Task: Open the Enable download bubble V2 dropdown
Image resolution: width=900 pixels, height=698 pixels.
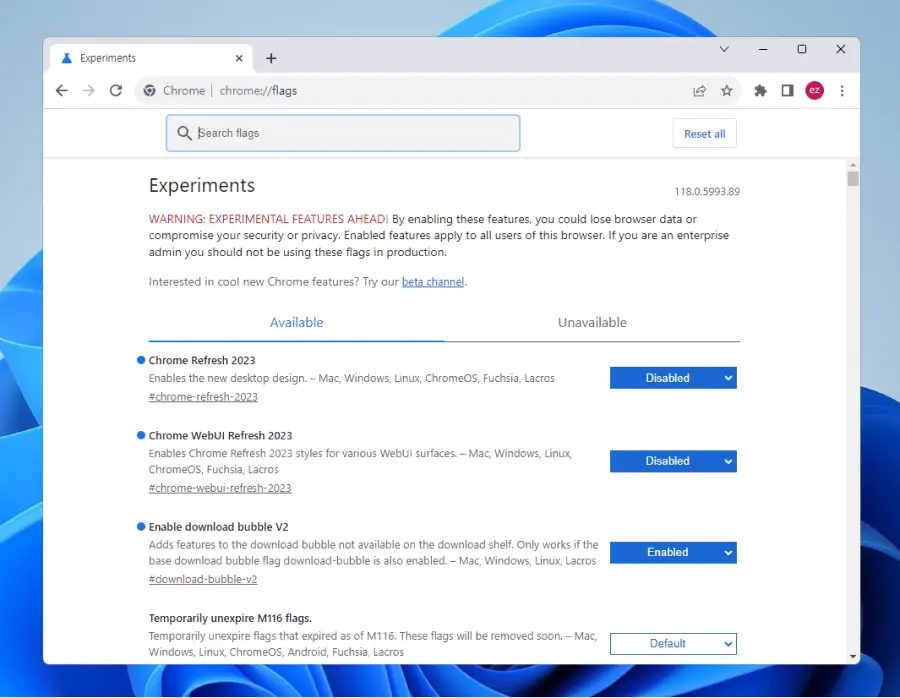Action: click(x=673, y=552)
